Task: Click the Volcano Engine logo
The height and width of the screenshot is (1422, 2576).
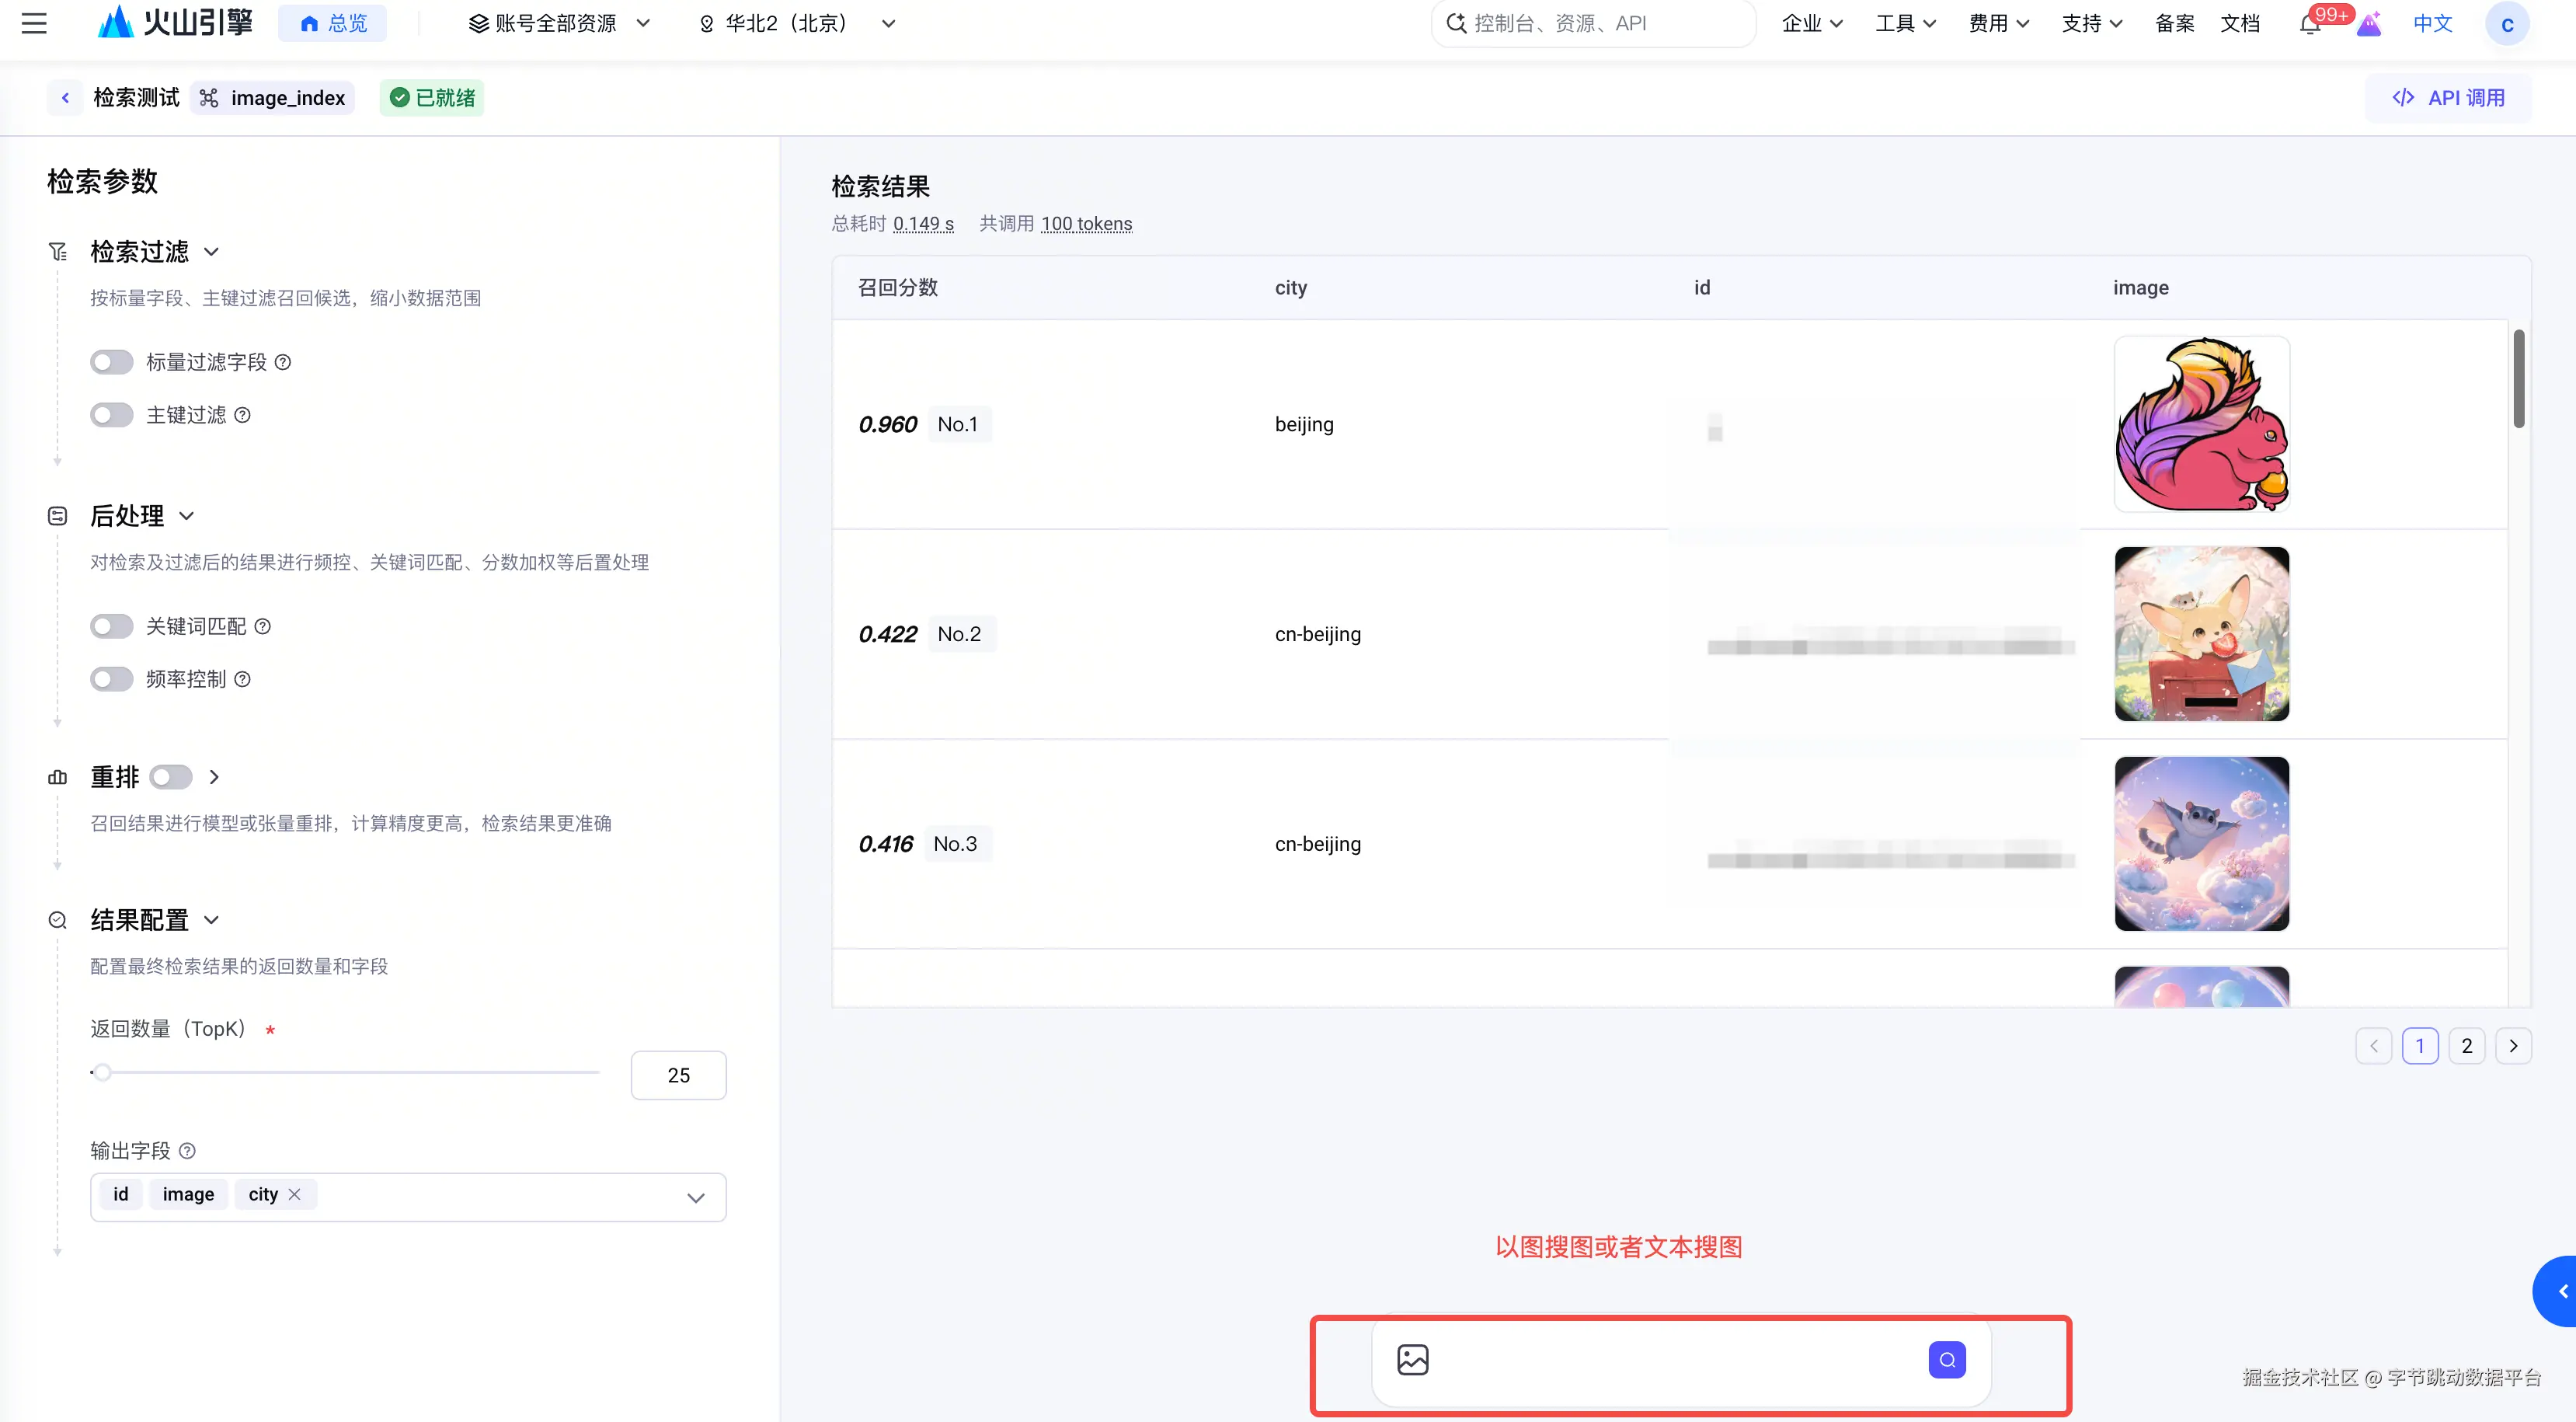Action: (175, 22)
